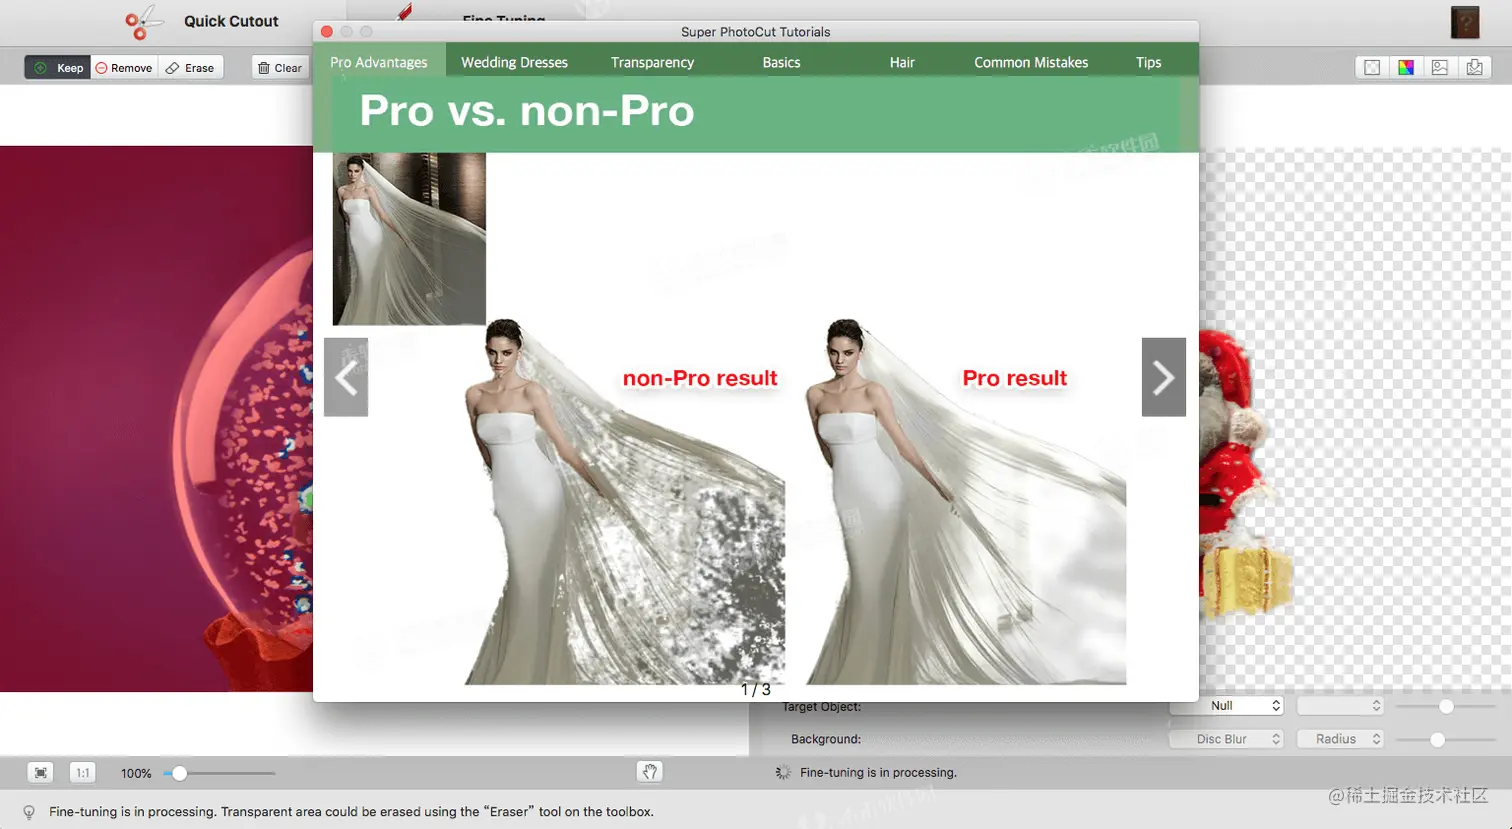
Task: Click the Background: label
Action: click(x=826, y=739)
